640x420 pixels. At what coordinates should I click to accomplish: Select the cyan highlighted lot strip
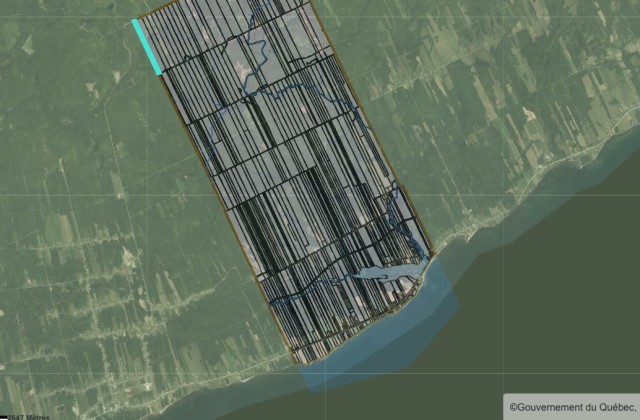147,47
